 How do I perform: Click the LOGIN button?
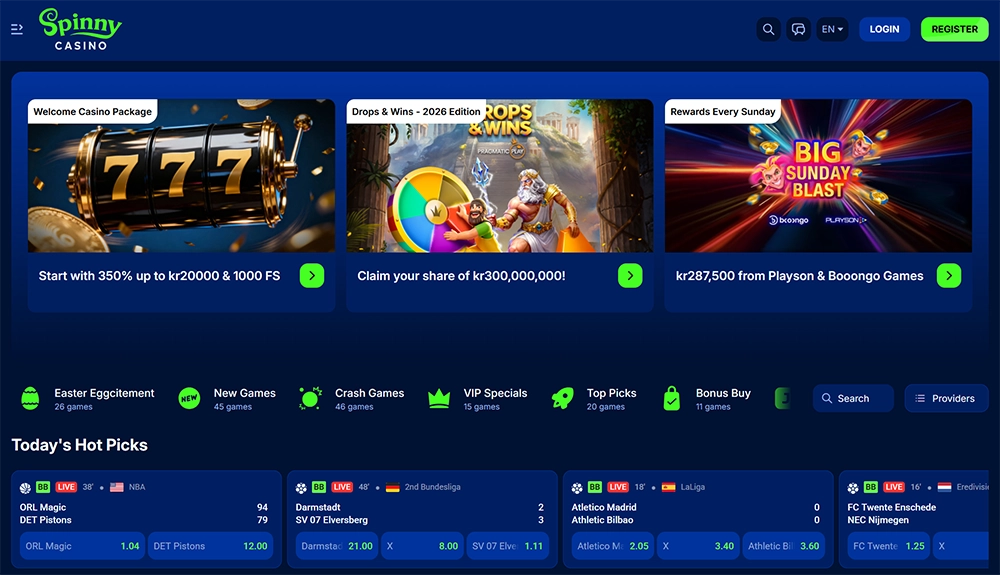[885, 29]
